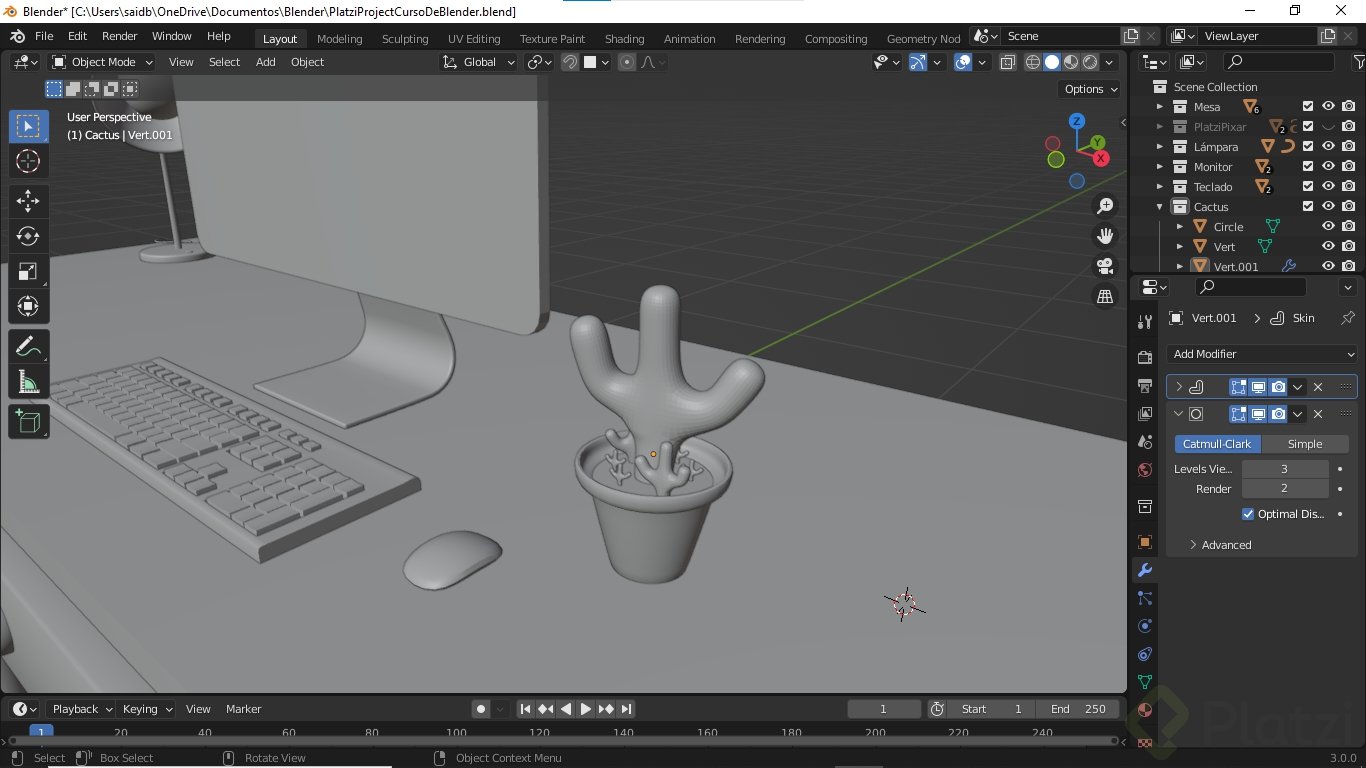Viewport: 1366px width, 768px height.
Task: Switch to the Sculpting workspace tab
Action: (405, 39)
